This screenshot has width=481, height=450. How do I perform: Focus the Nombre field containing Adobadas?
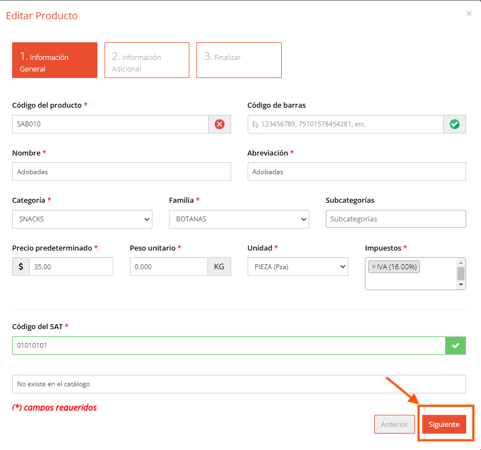[x=122, y=172]
